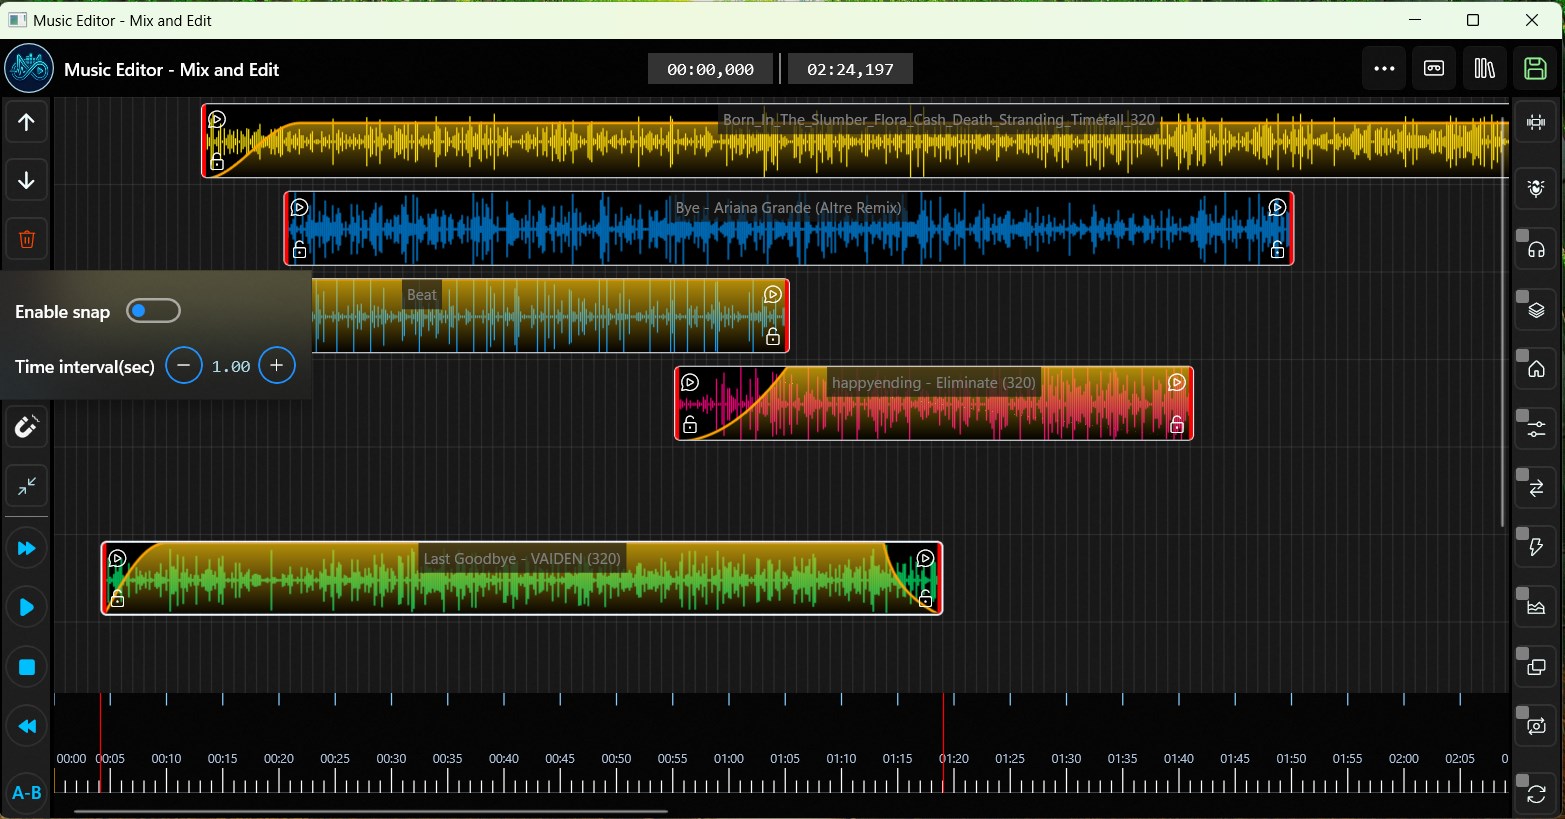Open the mixer sliders panel
This screenshot has width=1565, height=819.
click(1536, 427)
